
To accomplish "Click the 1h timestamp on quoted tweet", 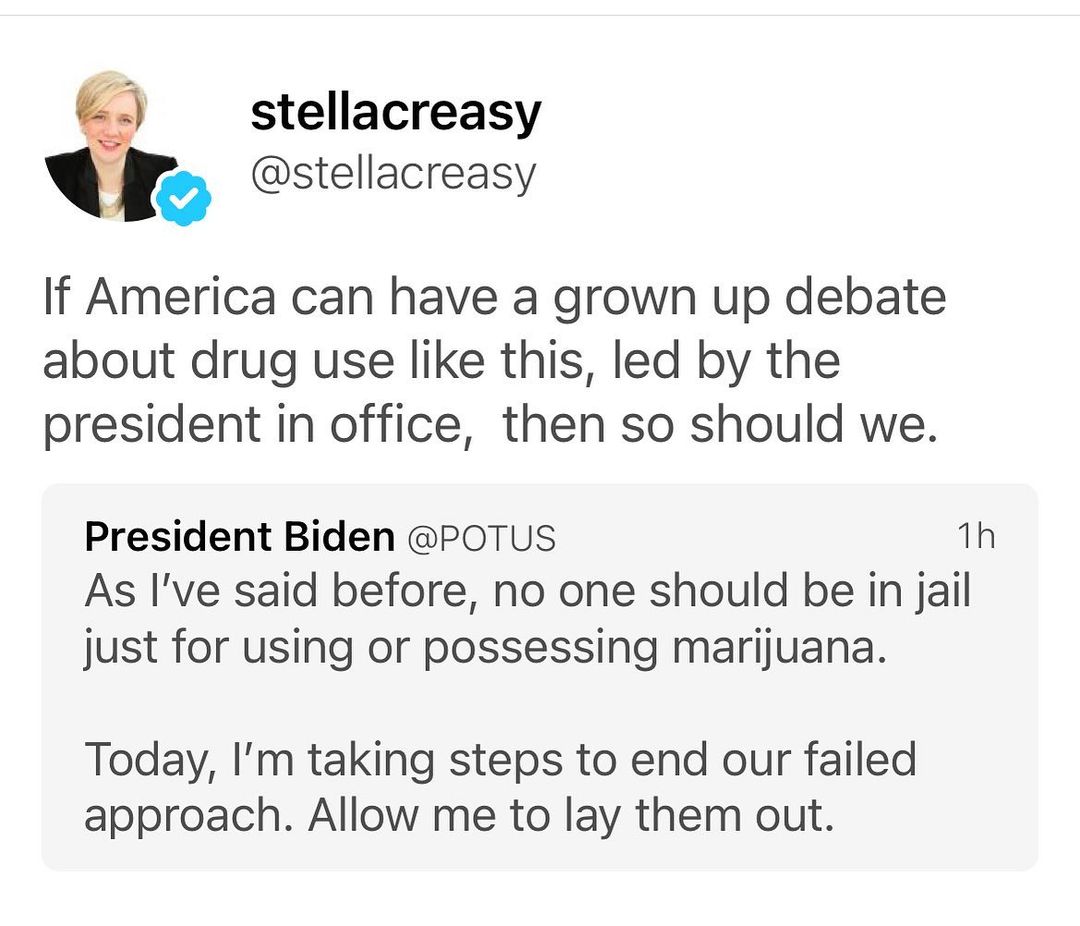I will [x=975, y=537].
